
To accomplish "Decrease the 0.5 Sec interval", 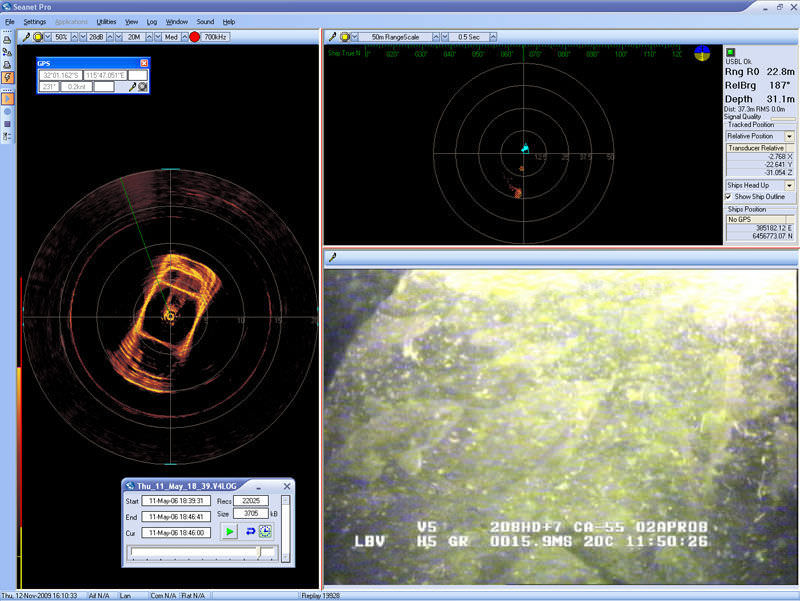I will click(445, 37).
